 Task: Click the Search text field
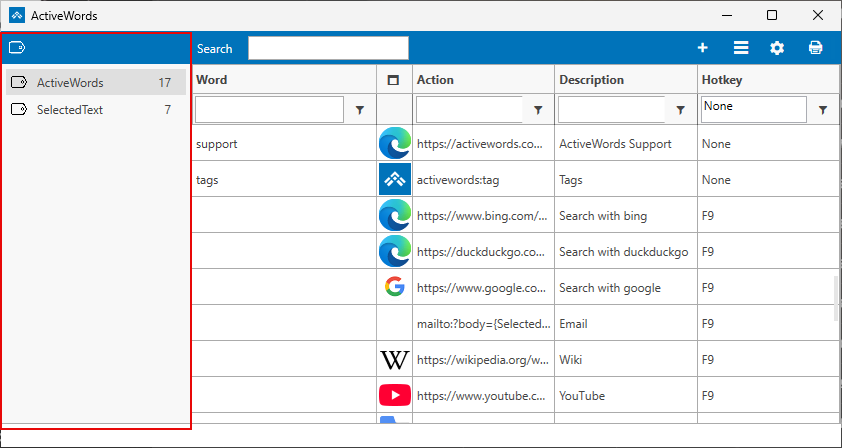328,48
